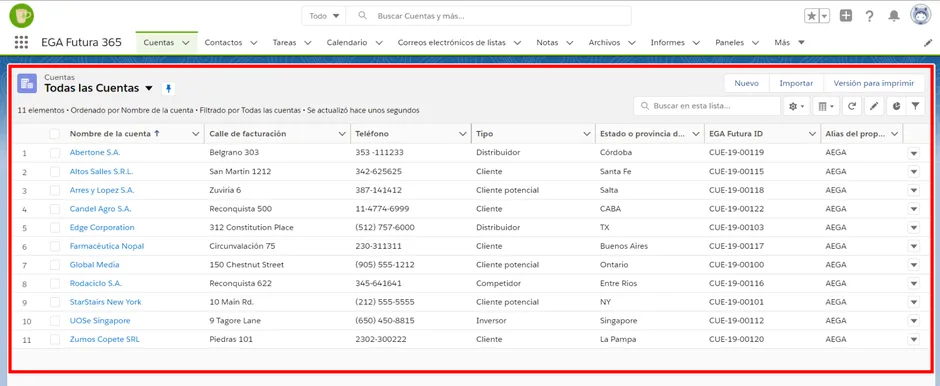Show the charts panel icon
The height and width of the screenshot is (386, 940).
[896, 106]
